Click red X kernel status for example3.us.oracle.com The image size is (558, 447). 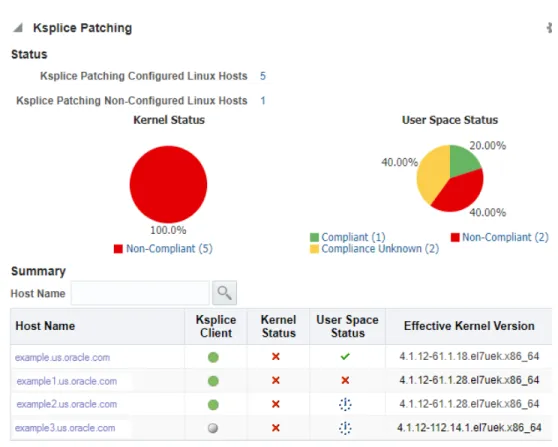275,428
